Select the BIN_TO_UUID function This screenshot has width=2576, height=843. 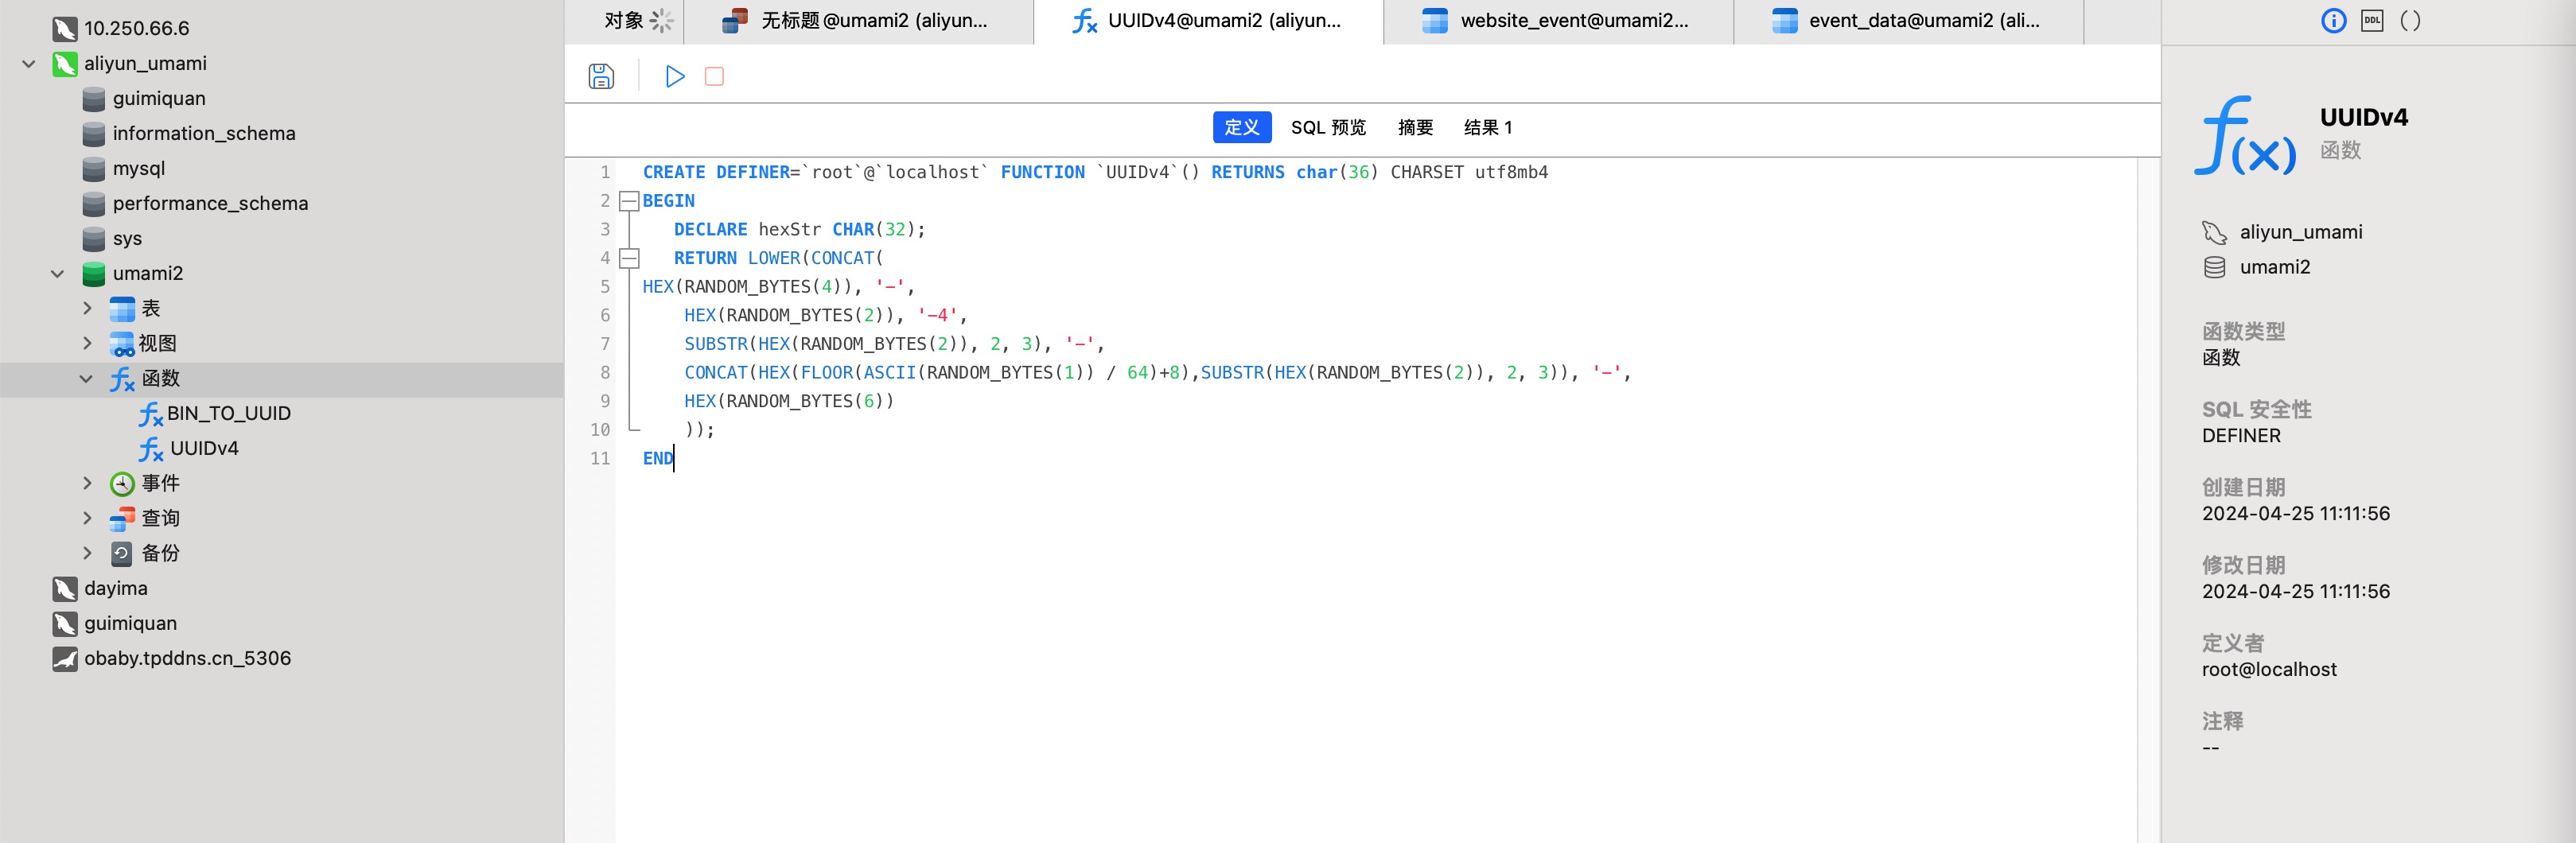(x=228, y=413)
